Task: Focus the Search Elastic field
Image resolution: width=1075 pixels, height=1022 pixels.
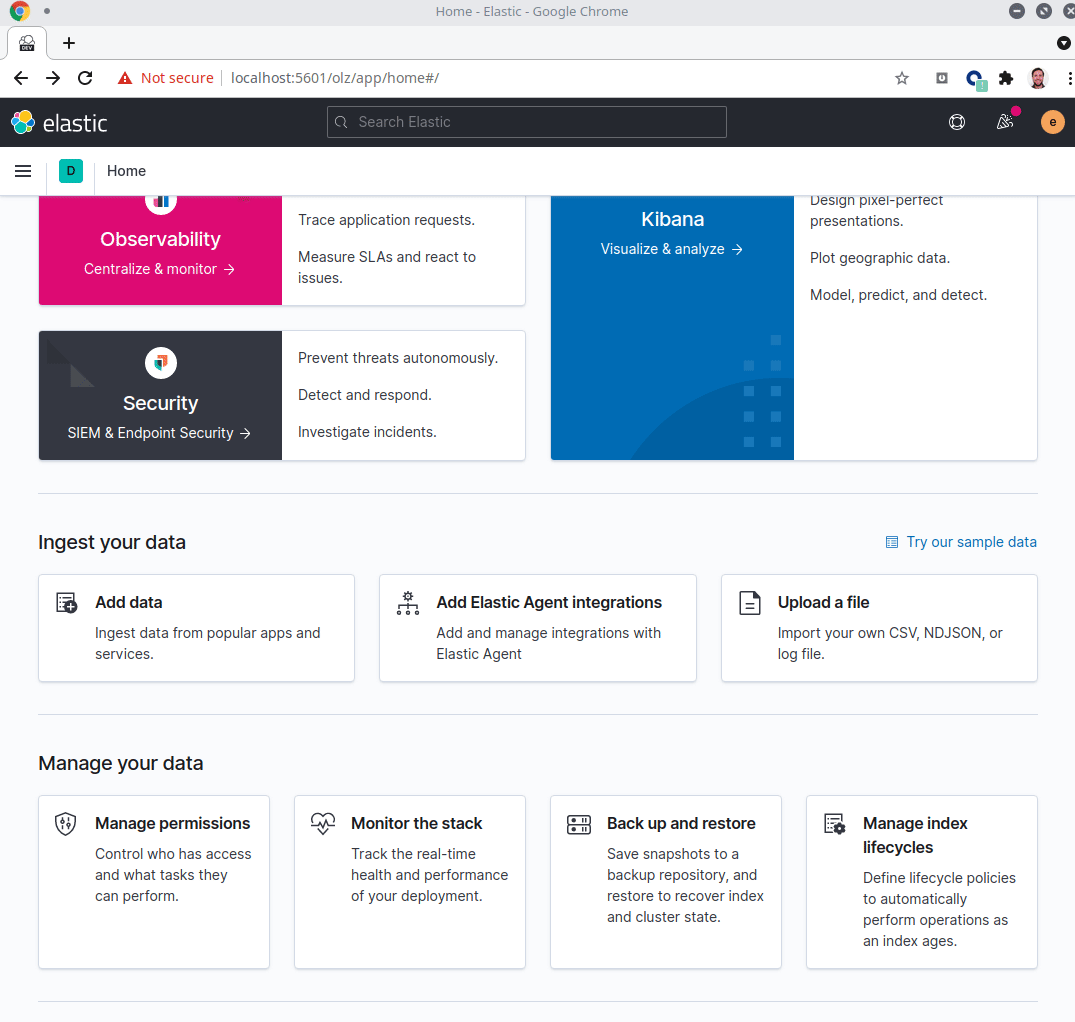Action: pos(527,122)
